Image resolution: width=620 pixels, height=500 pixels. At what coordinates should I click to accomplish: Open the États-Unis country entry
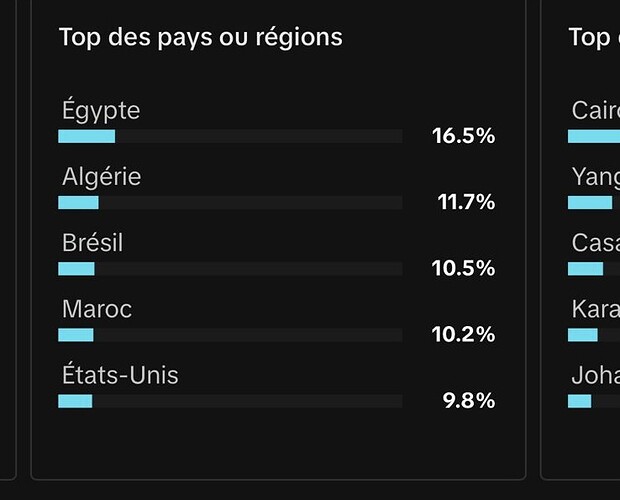tap(120, 376)
